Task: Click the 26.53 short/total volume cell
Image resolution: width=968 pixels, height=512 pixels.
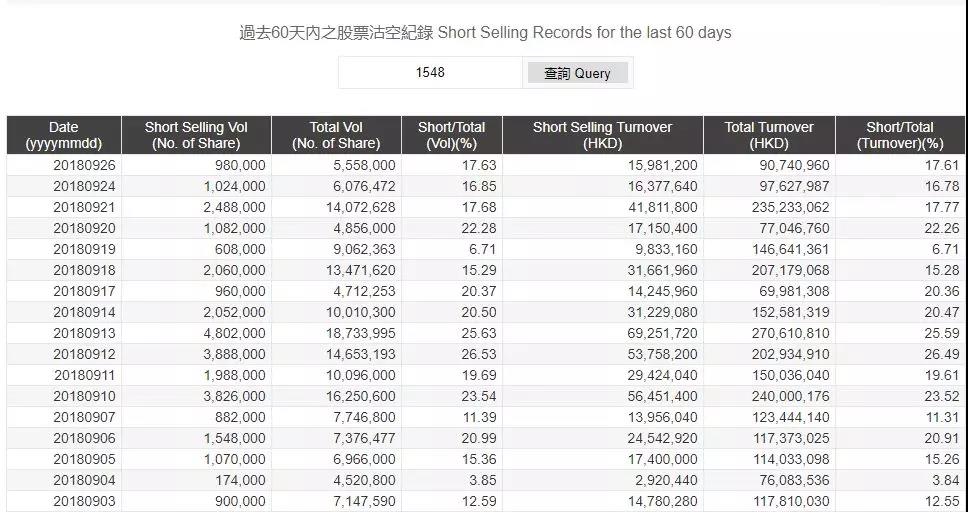Action: click(x=478, y=355)
